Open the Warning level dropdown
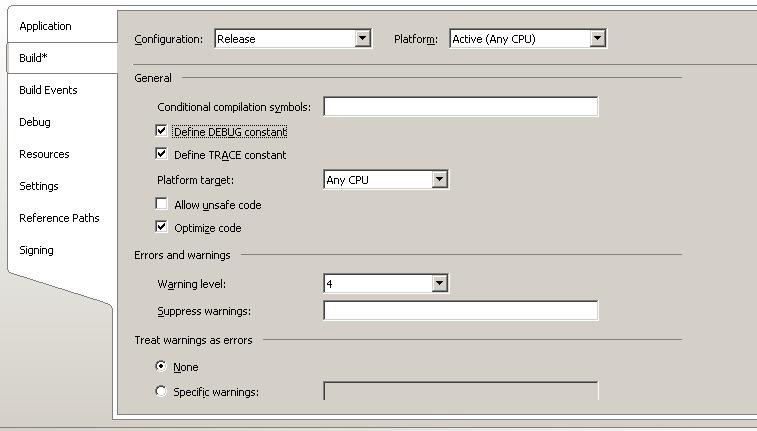This screenshot has width=757, height=431. point(386,283)
